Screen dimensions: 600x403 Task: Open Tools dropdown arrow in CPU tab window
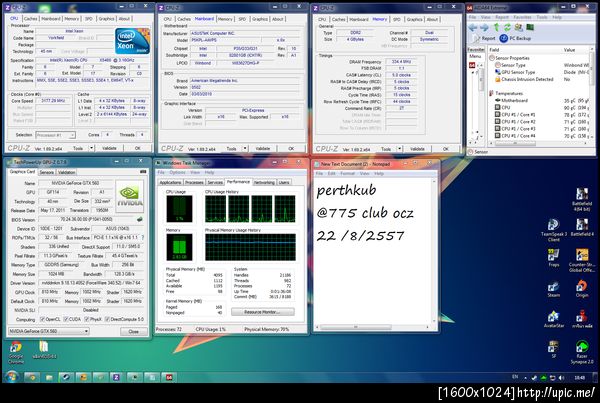tap(91, 148)
